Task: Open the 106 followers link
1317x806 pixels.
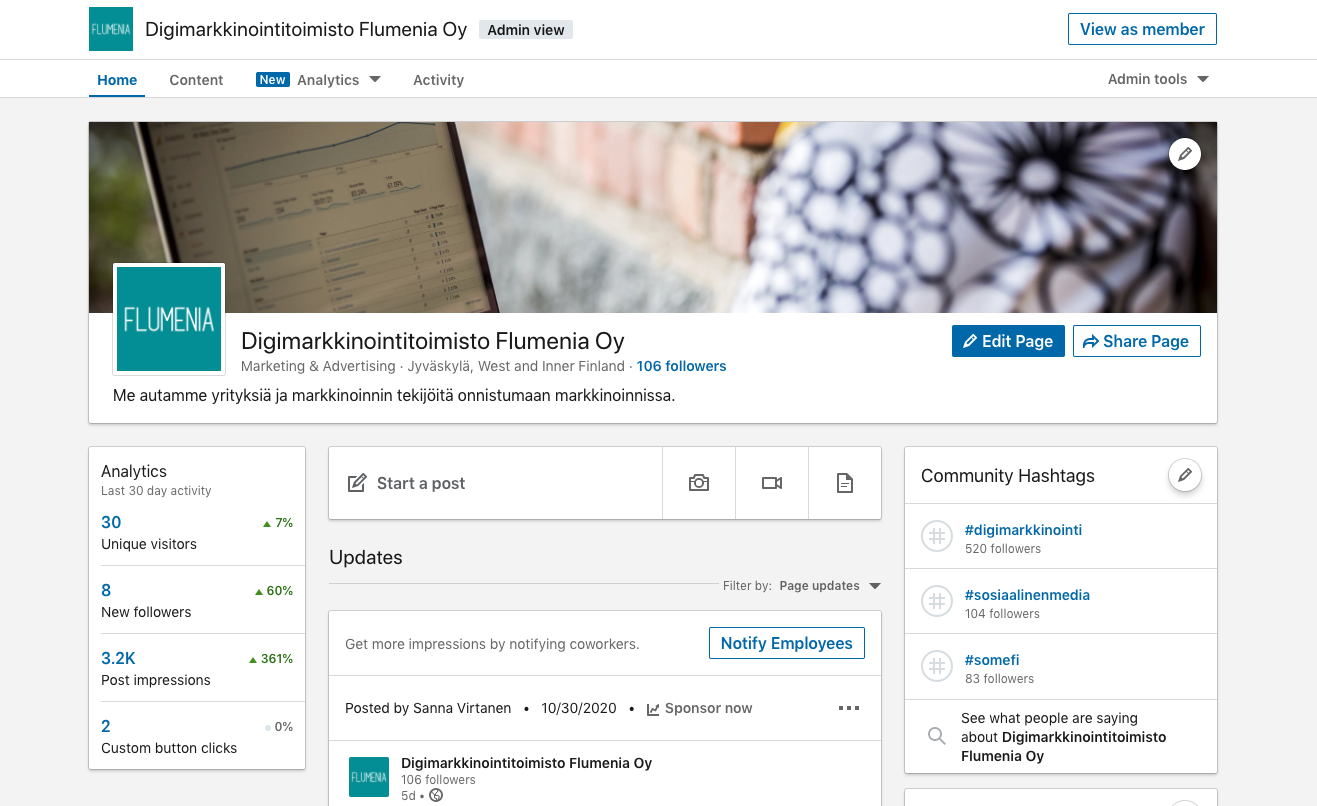Action: [x=682, y=366]
